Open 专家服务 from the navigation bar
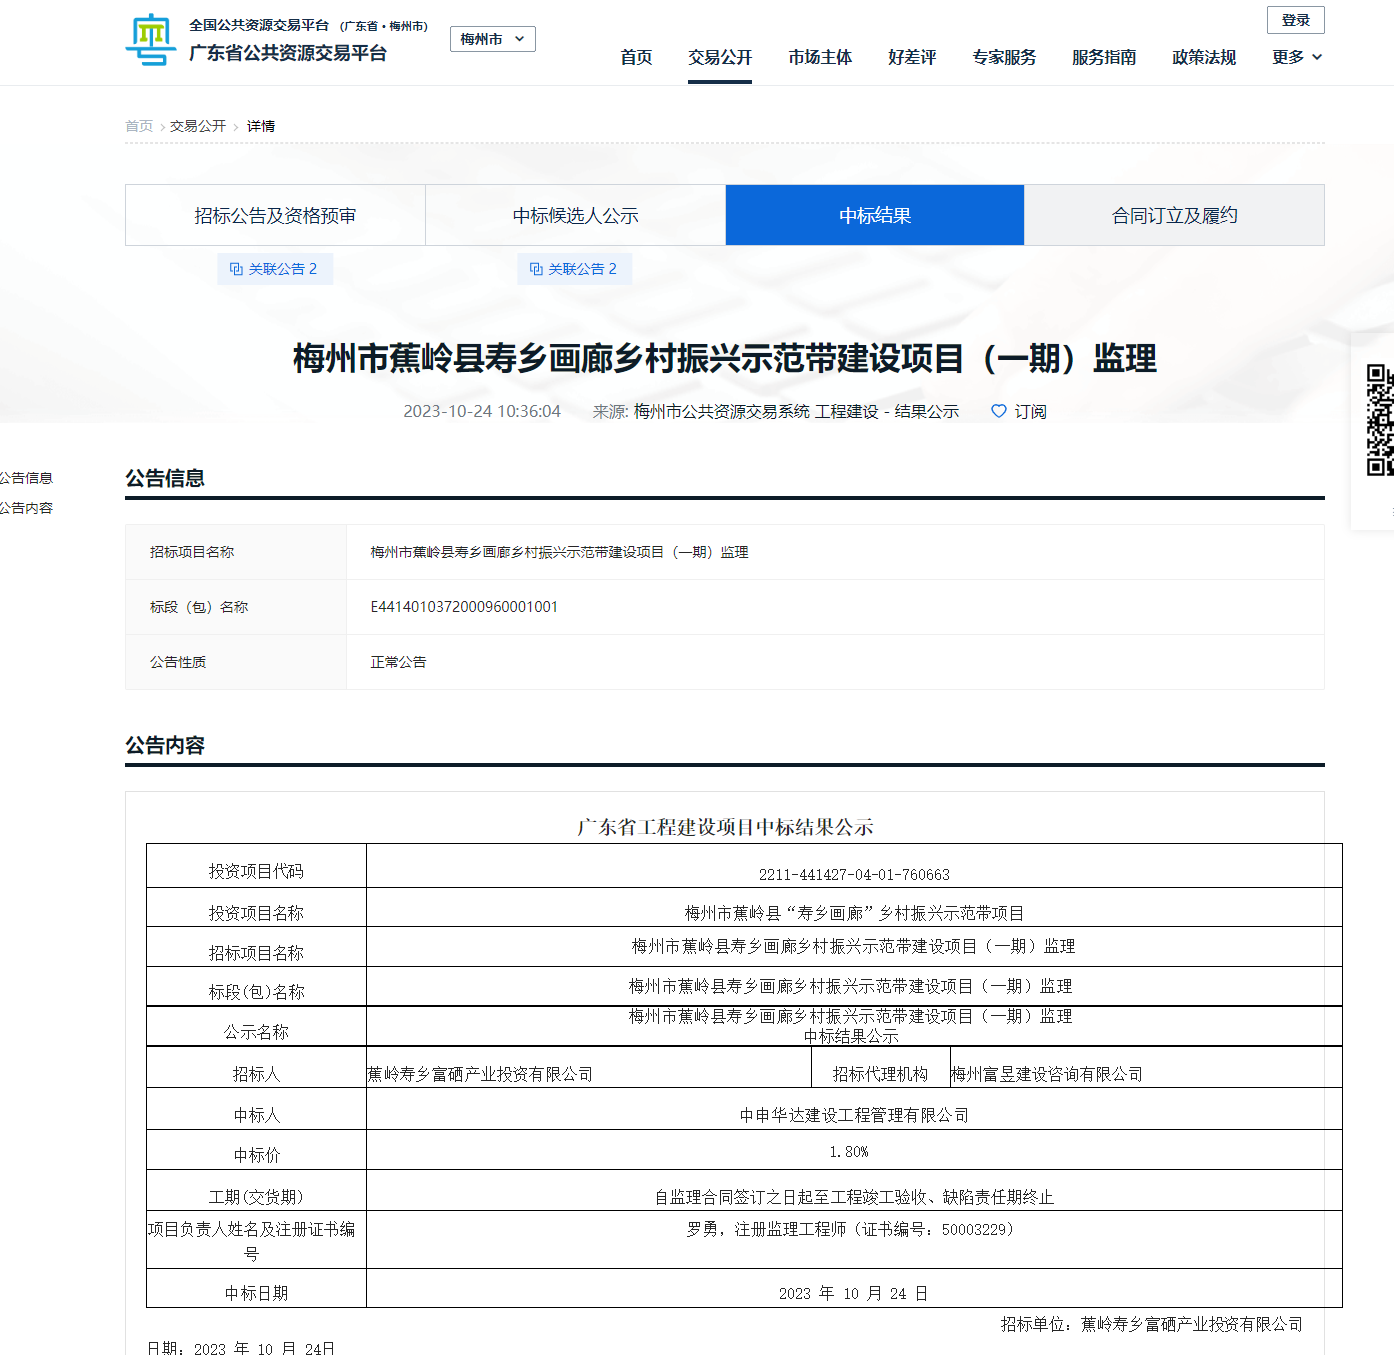1394x1355 pixels. pos(1003,57)
